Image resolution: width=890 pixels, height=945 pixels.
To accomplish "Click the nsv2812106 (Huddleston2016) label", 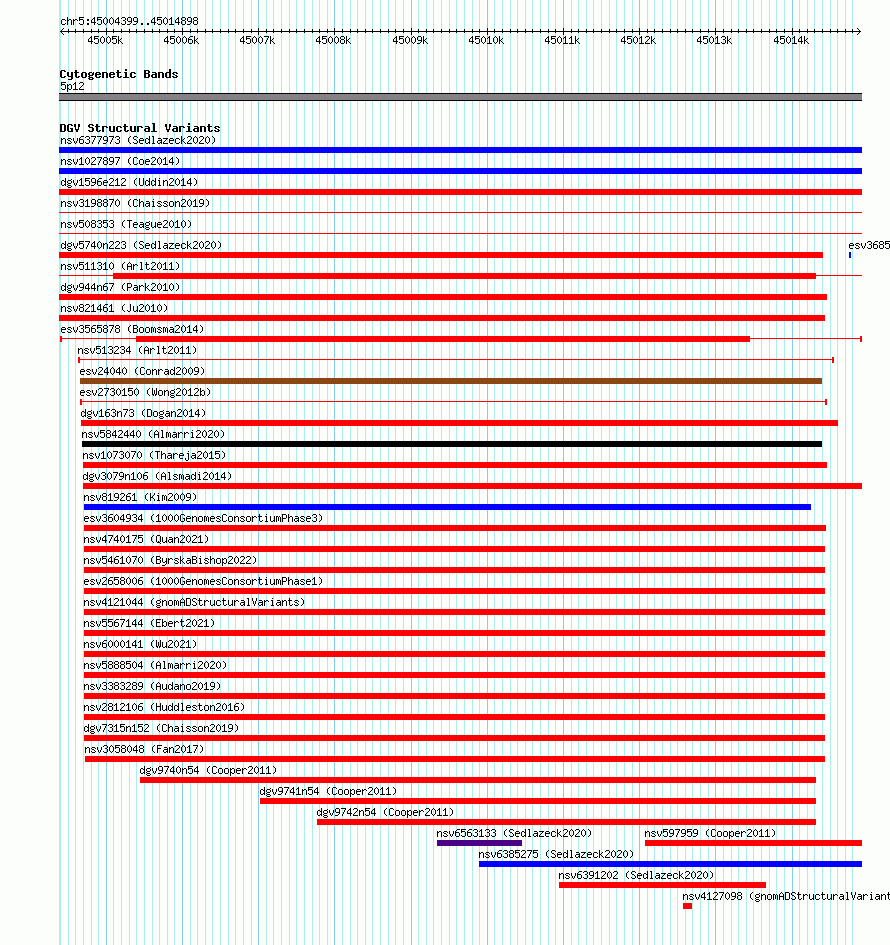I will (165, 708).
